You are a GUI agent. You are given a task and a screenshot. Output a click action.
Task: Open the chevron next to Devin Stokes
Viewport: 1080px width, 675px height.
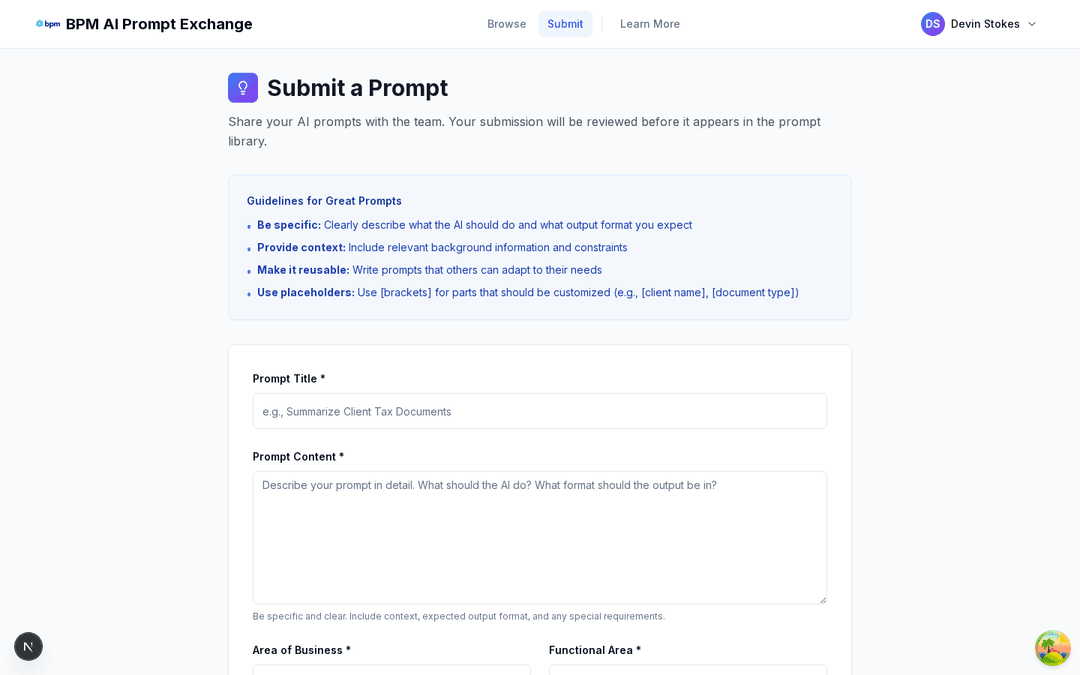pos(1031,24)
